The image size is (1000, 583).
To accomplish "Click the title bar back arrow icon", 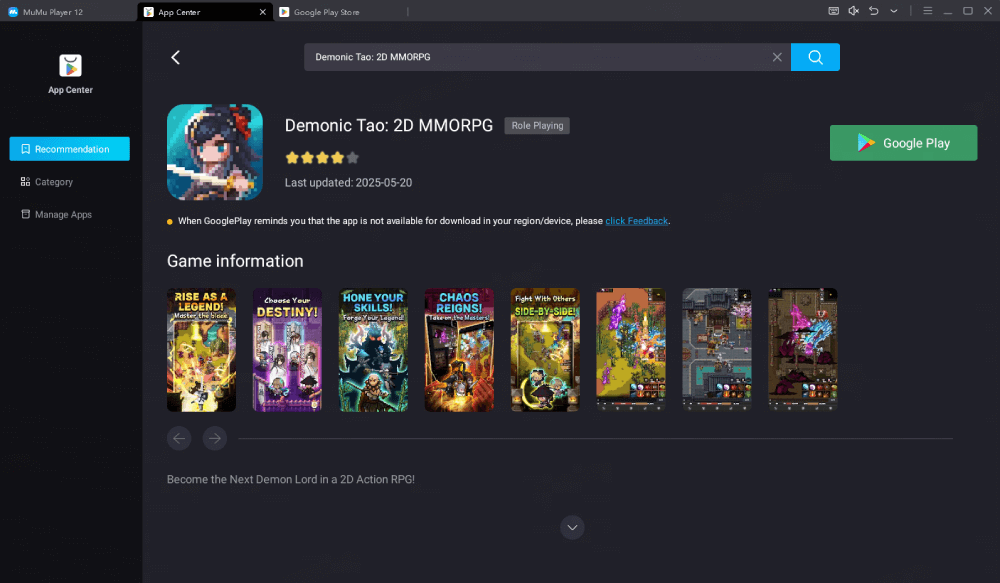I will tap(874, 11).
